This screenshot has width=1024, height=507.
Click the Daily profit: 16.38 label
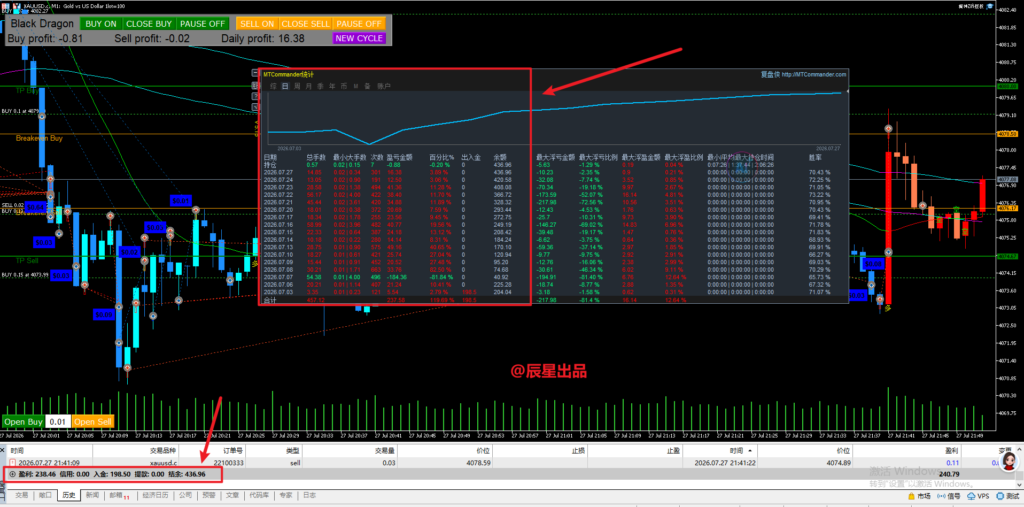click(263, 39)
